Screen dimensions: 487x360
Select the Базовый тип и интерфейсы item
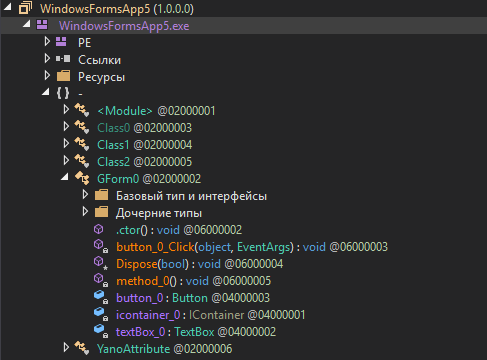(191, 196)
